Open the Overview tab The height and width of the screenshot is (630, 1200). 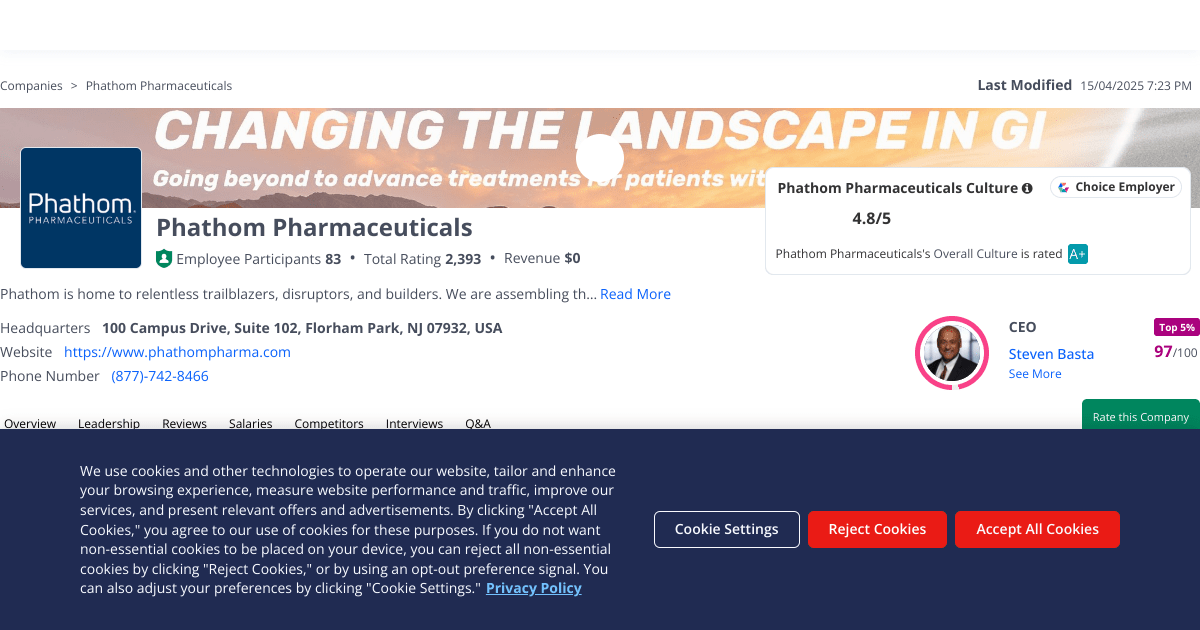coord(30,423)
